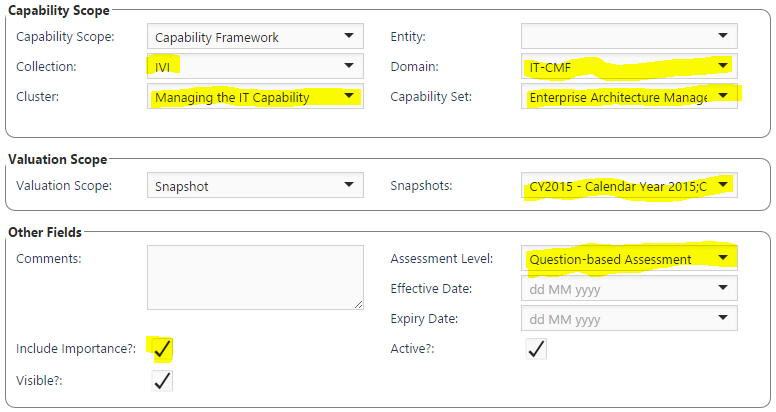
Task: Open the Collection dropdown showing IVI
Action: point(348,67)
